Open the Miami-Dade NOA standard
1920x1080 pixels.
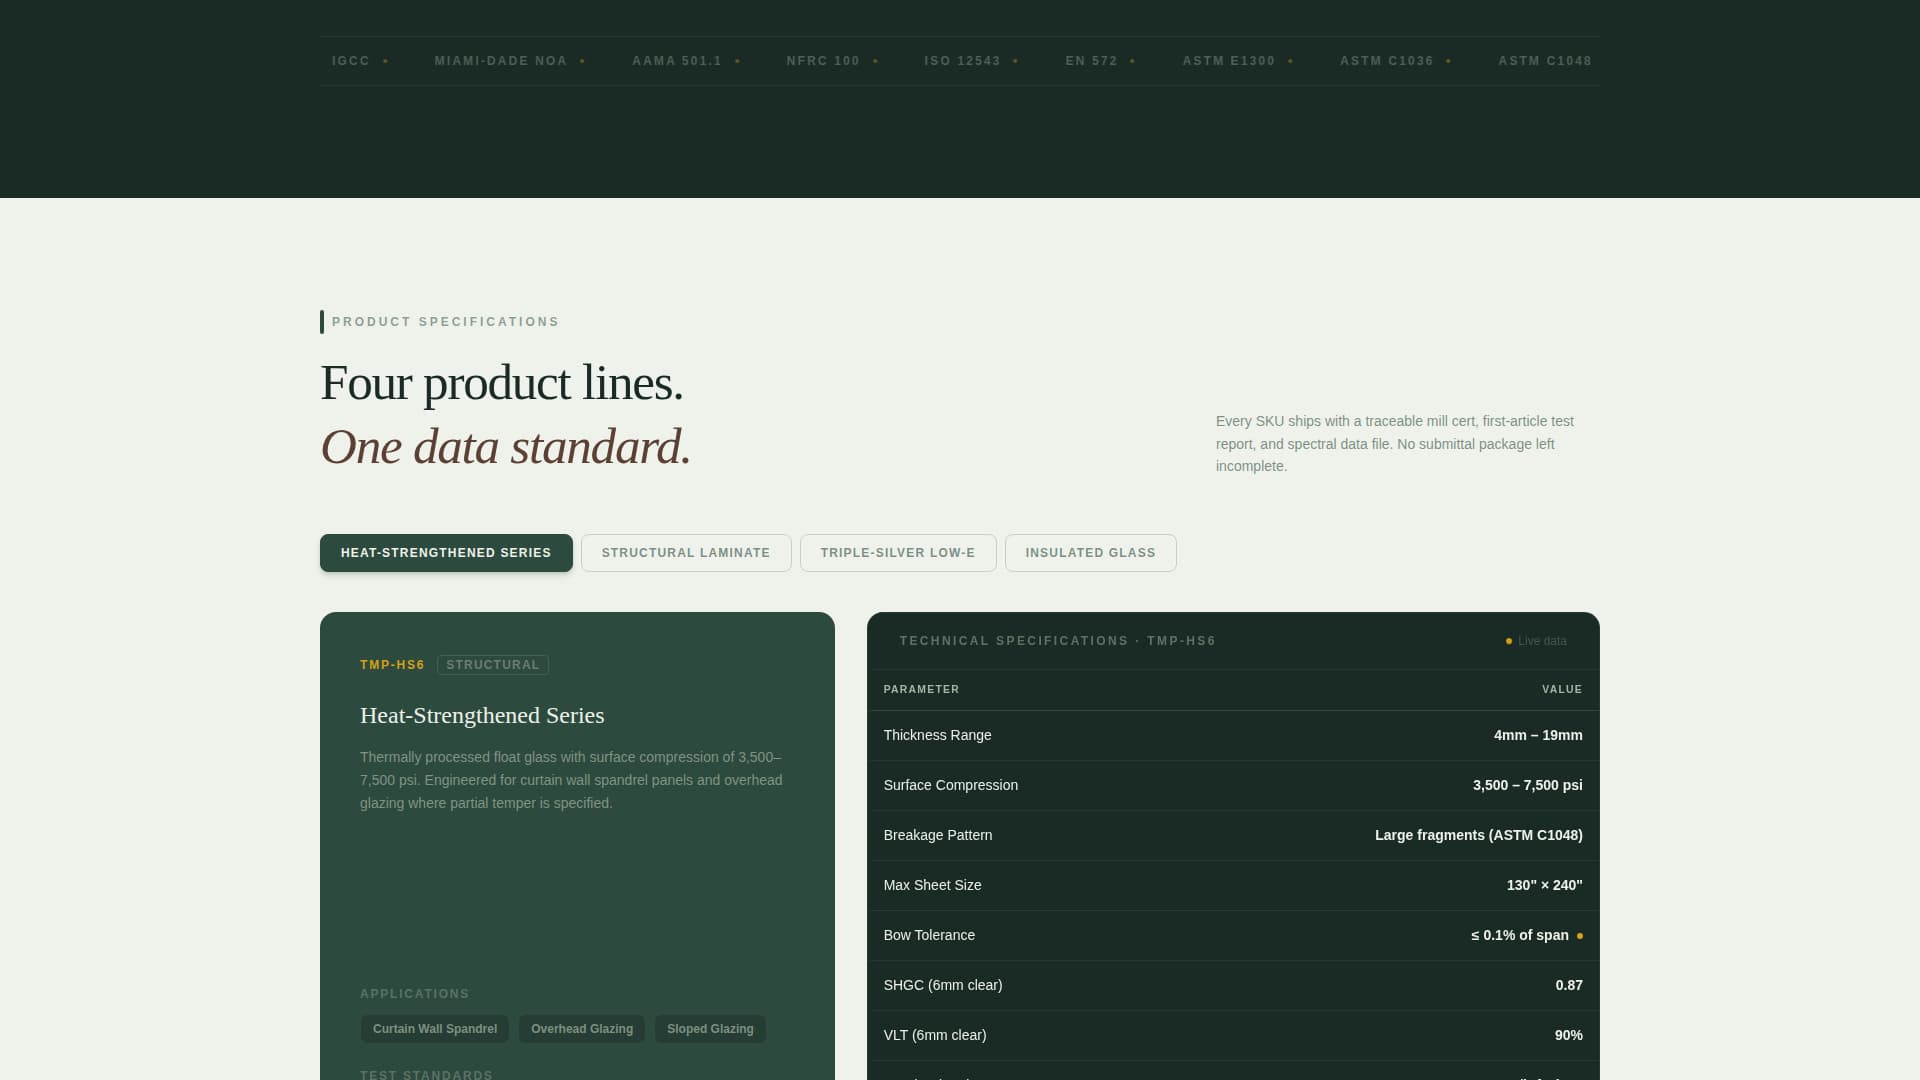501,60
